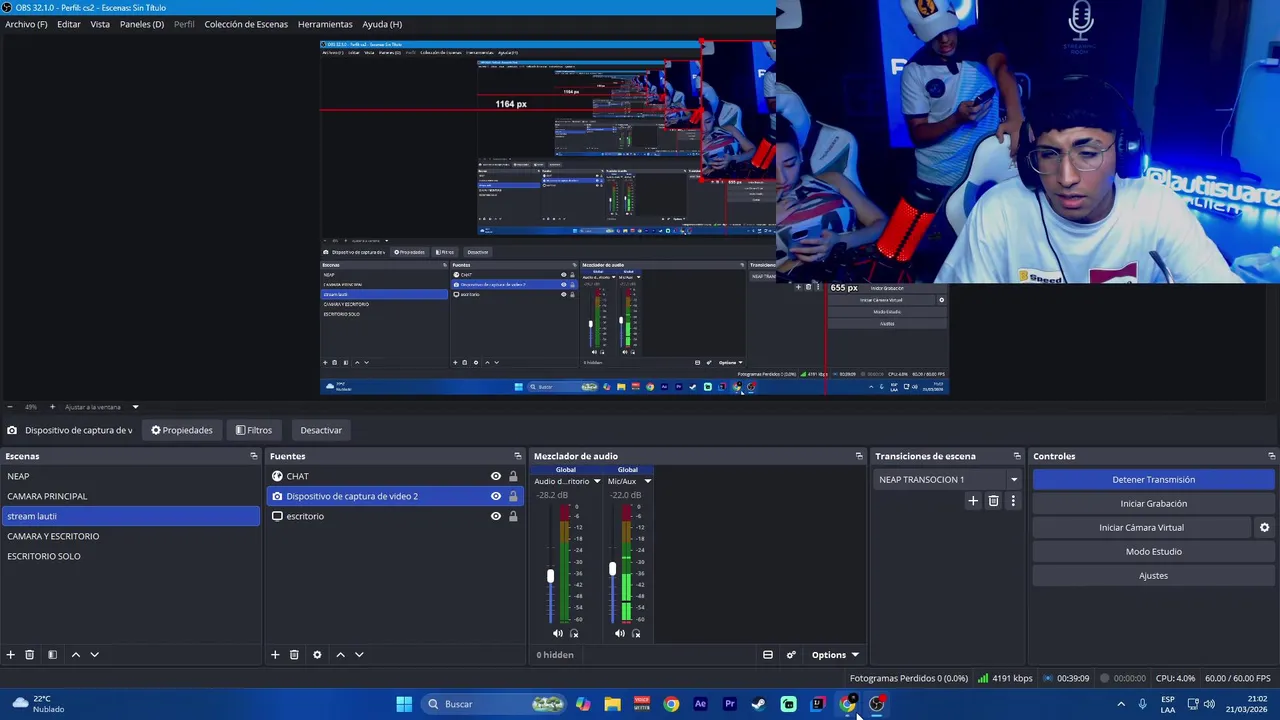Undock the Controles panel
The height and width of the screenshot is (720, 1280).
(x=1271, y=456)
